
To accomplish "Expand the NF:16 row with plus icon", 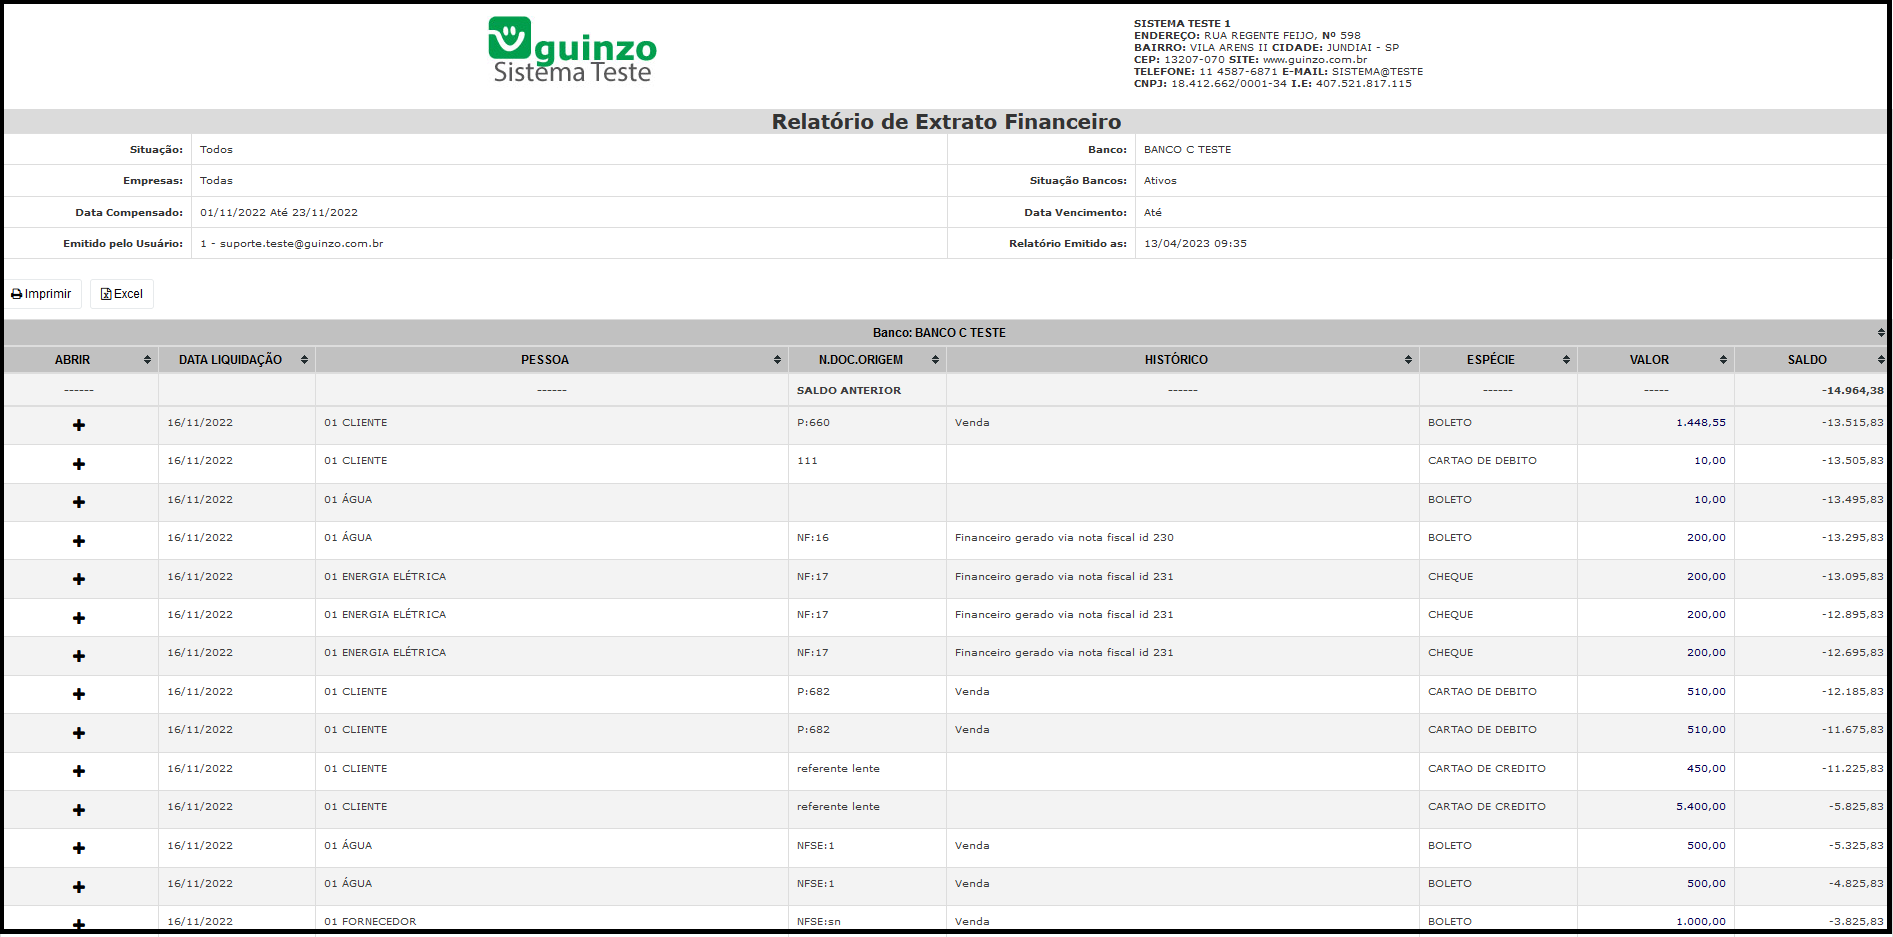I will pyautogui.click(x=79, y=541).
